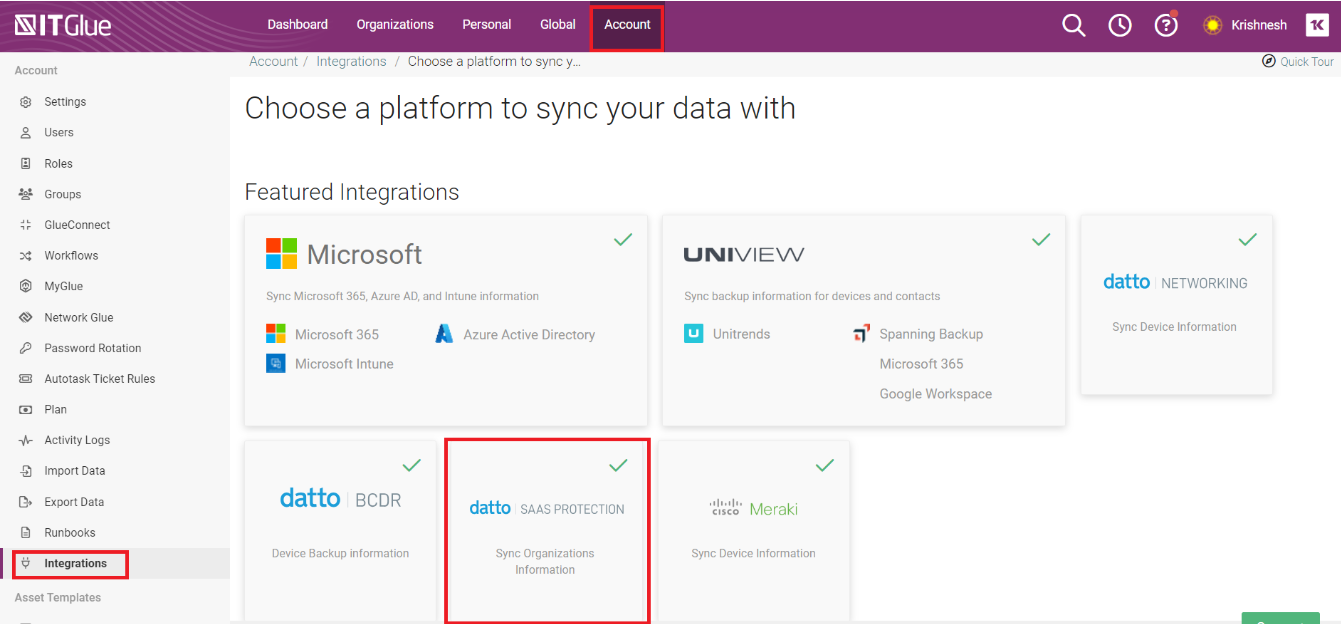Click the Autotask Ticket Rules icon
This screenshot has width=1341, height=624.
[x=26, y=379]
